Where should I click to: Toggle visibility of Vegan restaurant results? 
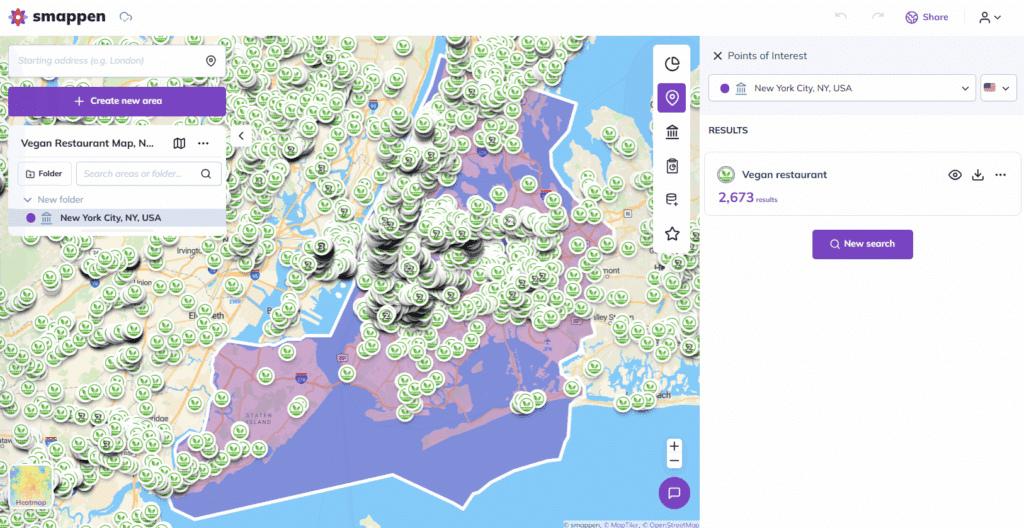click(955, 175)
